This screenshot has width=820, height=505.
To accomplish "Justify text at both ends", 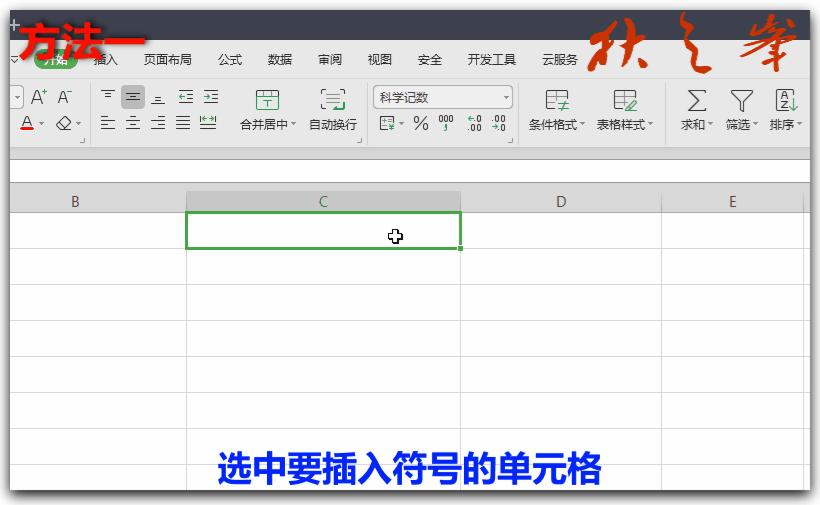I will [x=183, y=123].
